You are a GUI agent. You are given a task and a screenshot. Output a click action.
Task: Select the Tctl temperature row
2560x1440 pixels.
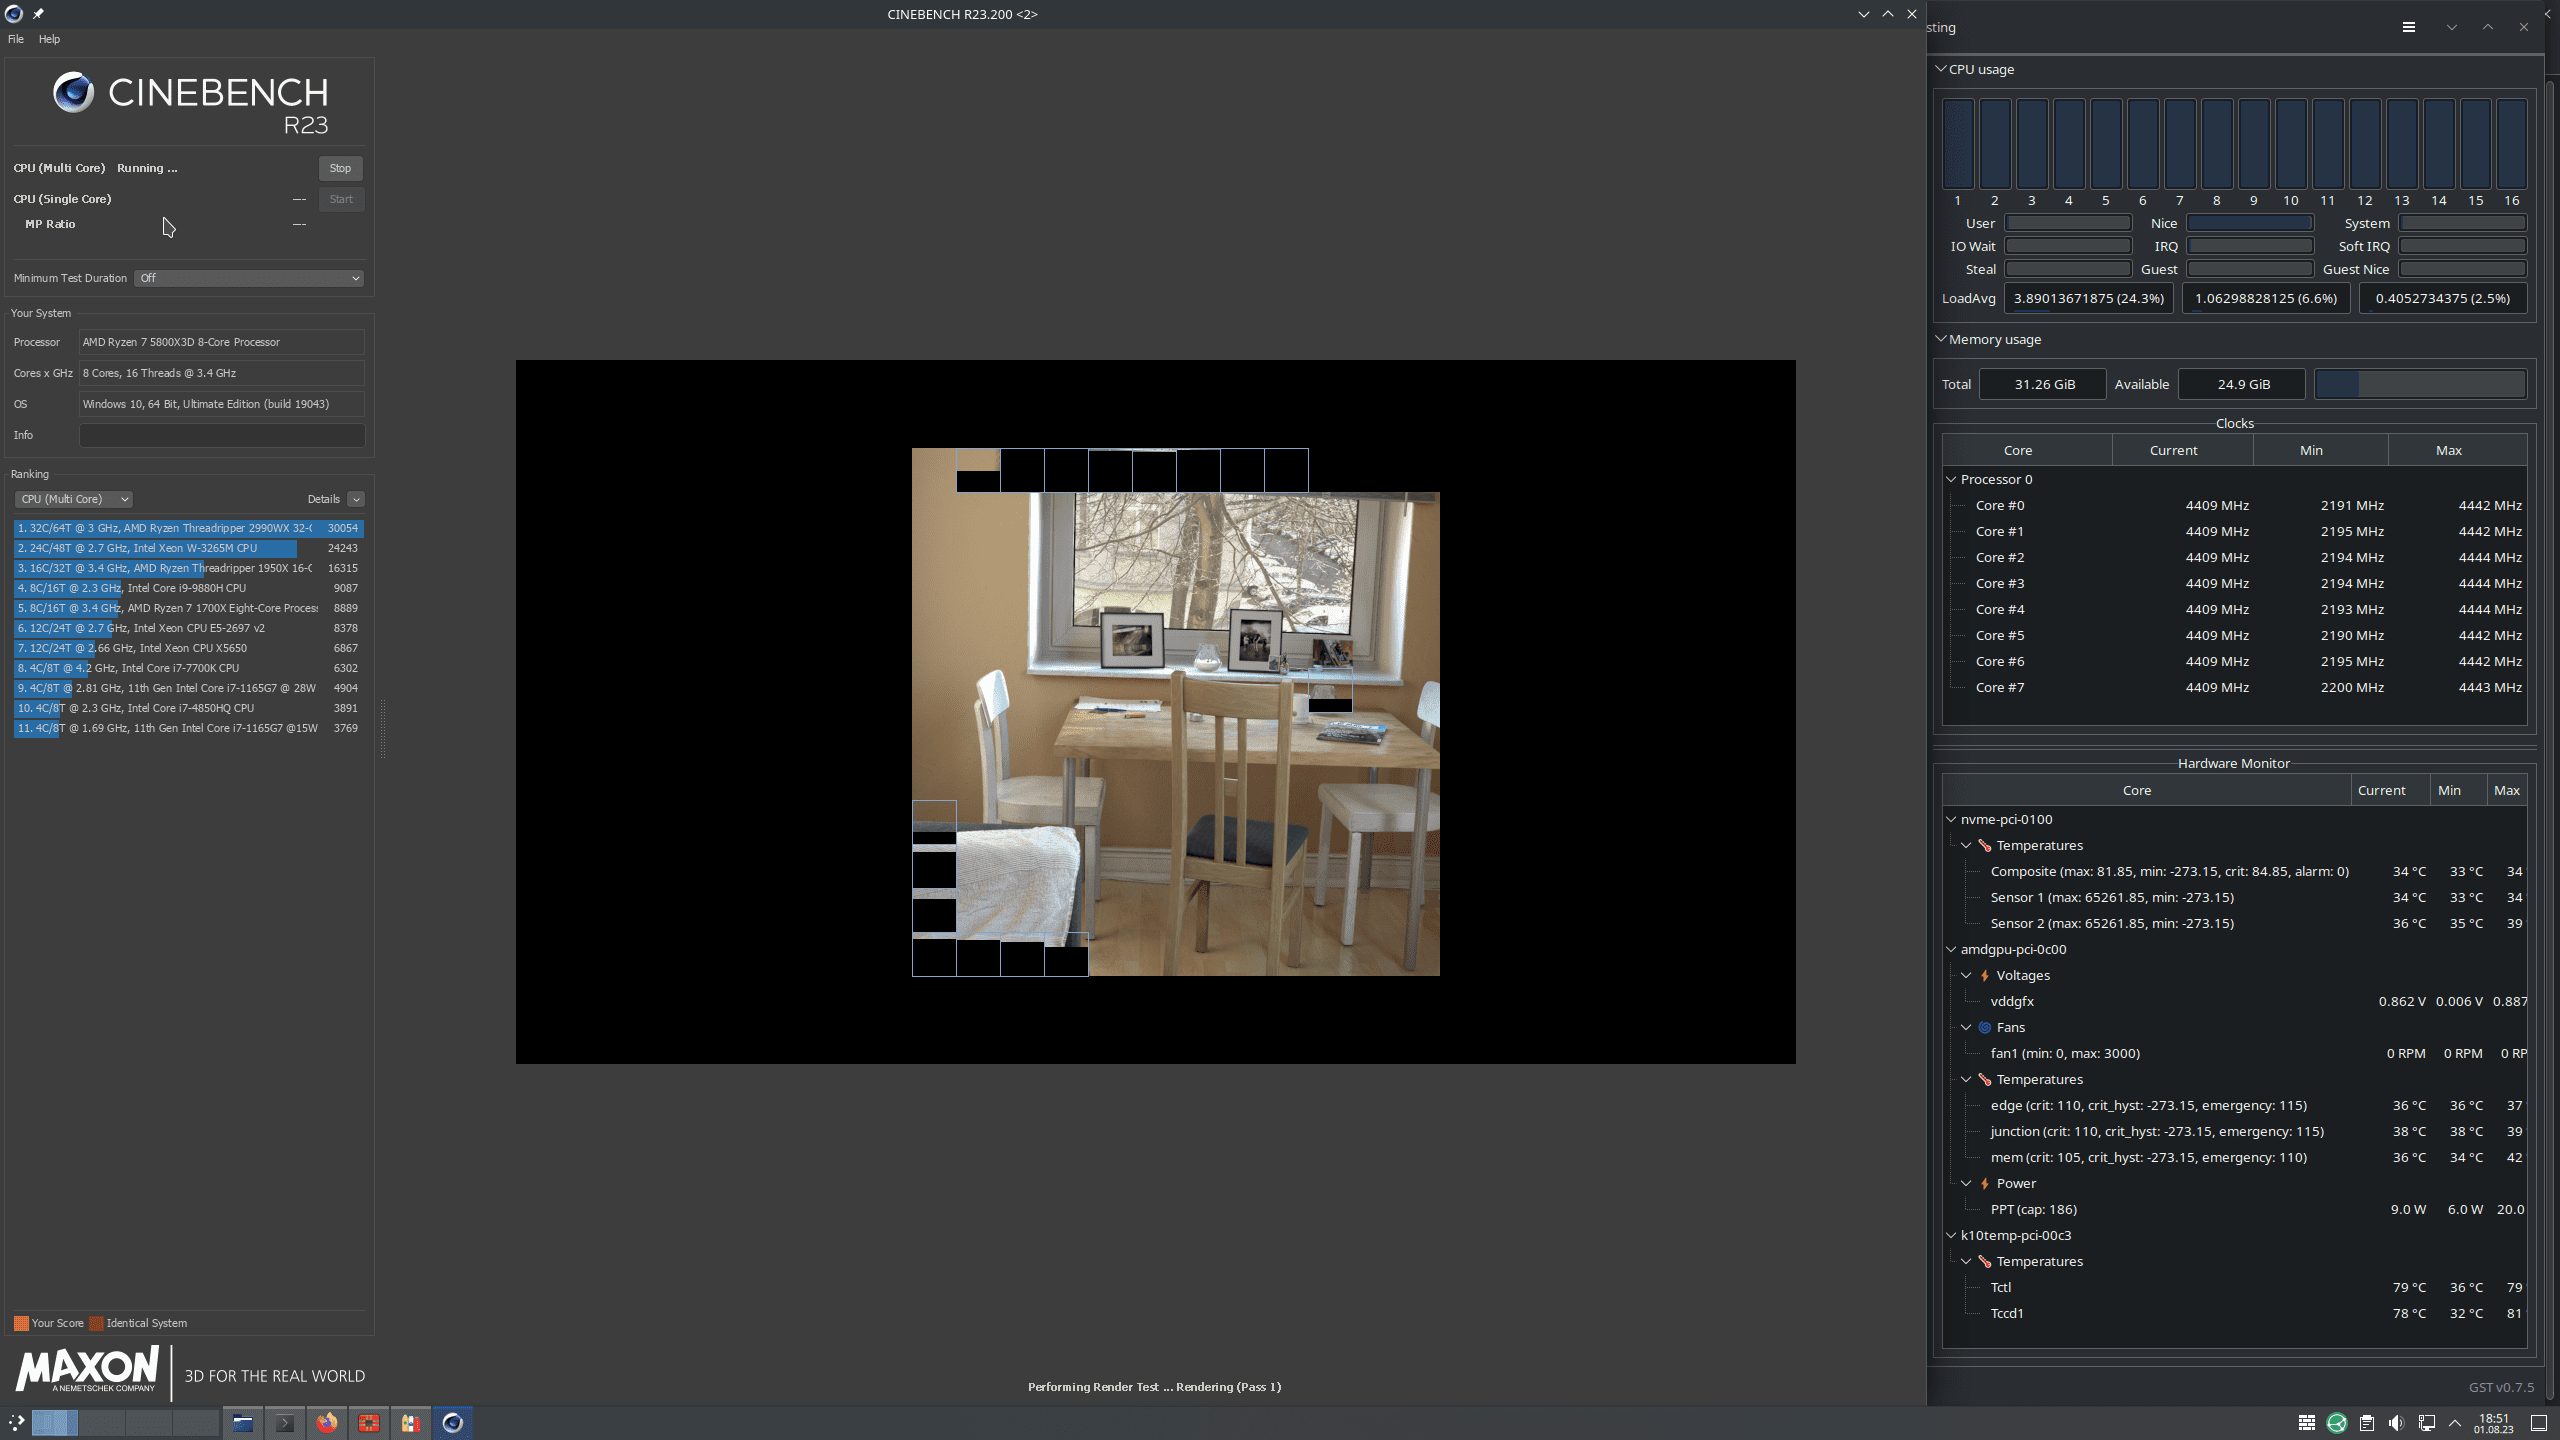coord(2235,1287)
